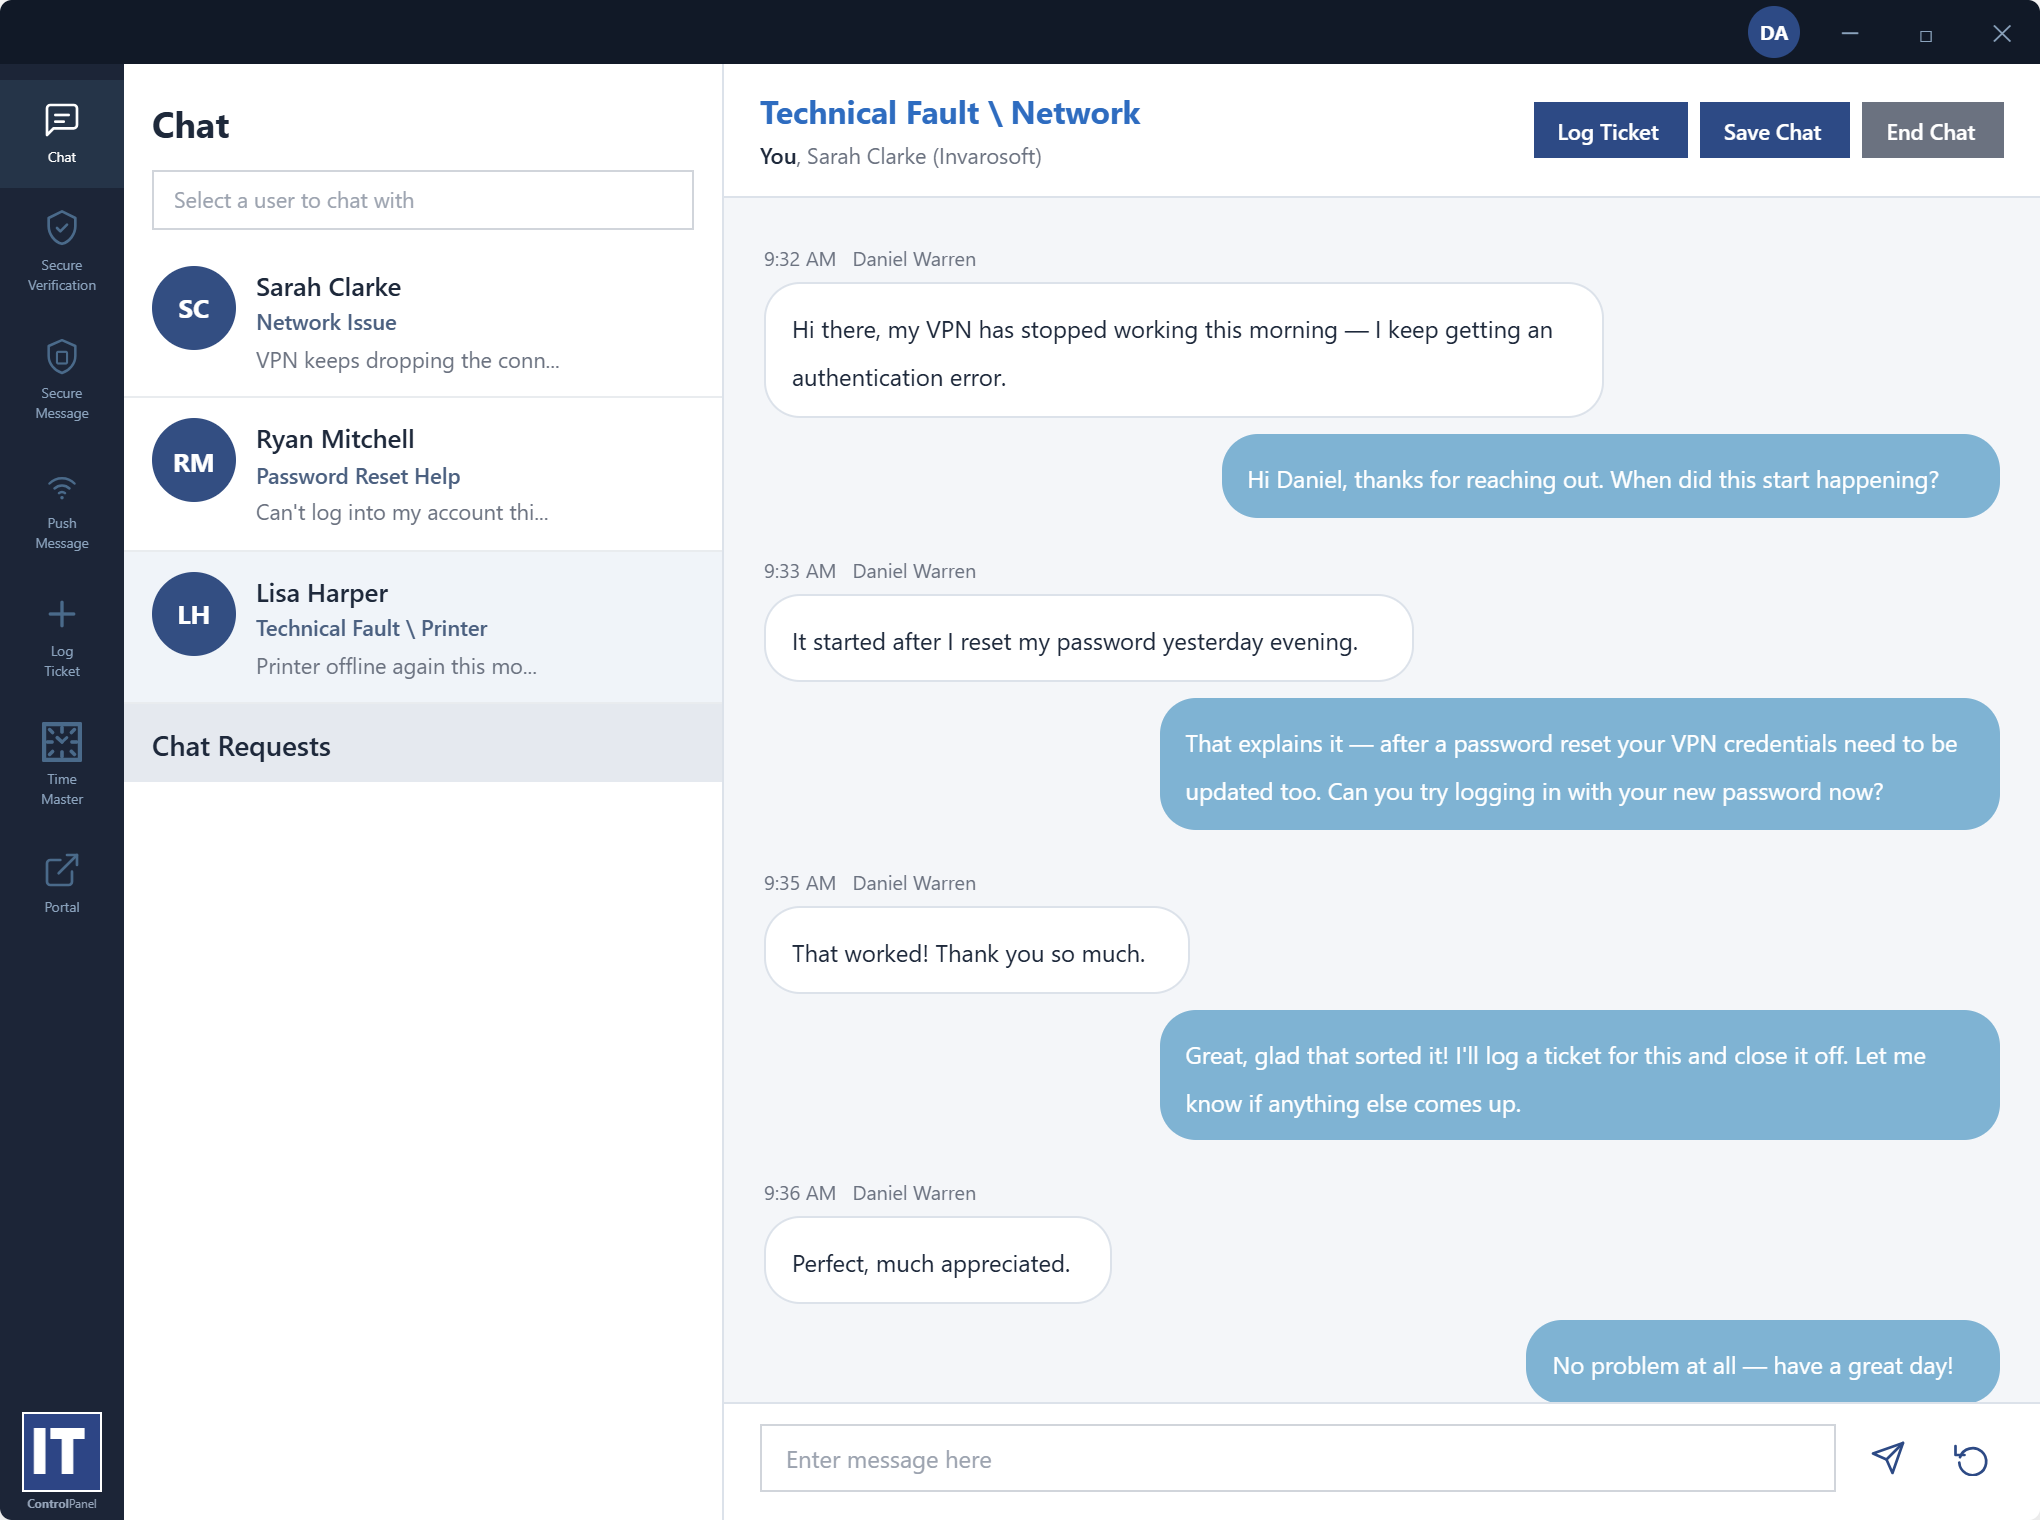Click the 'VPN keeps dropping the conn...' preview
Viewport: 2040px width, 1520px height.
(408, 360)
